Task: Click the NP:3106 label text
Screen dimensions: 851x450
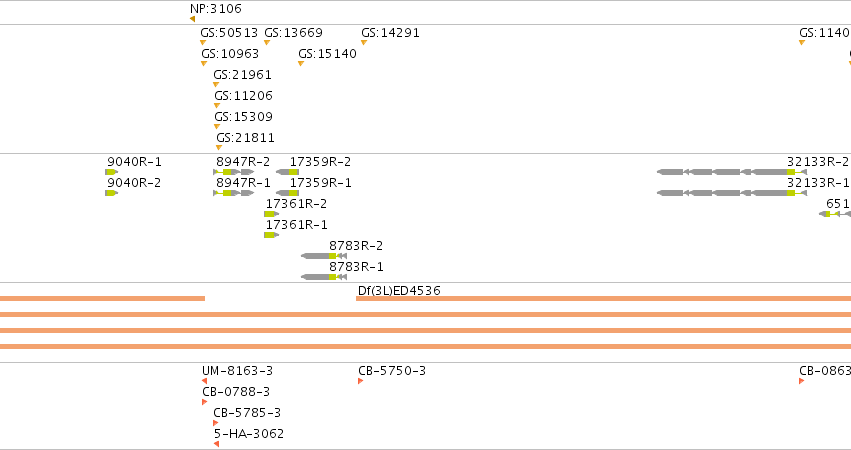Action: pyautogui.click(x=216, y=9)
